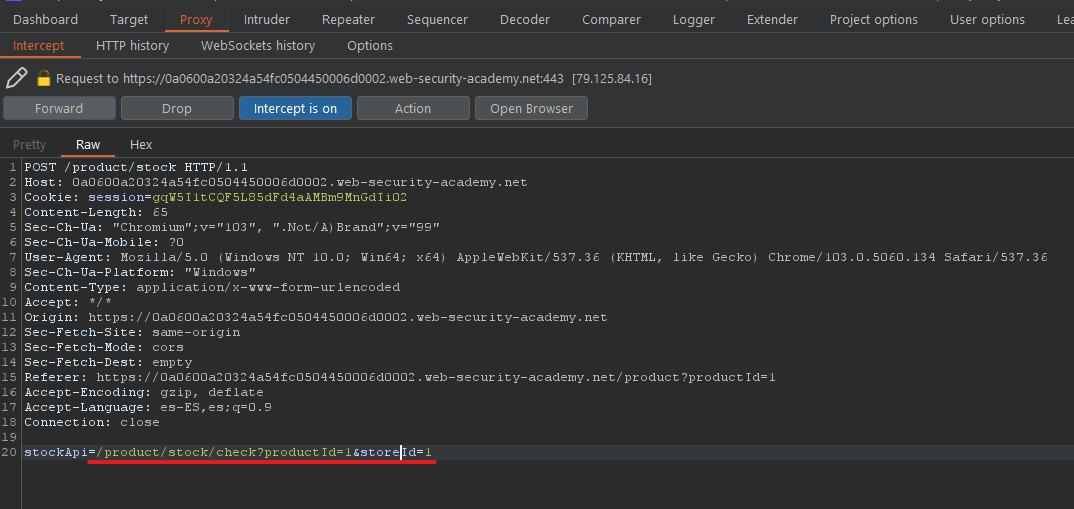Open the Action menu button
1074x509 pixels.
pos(413,108)
